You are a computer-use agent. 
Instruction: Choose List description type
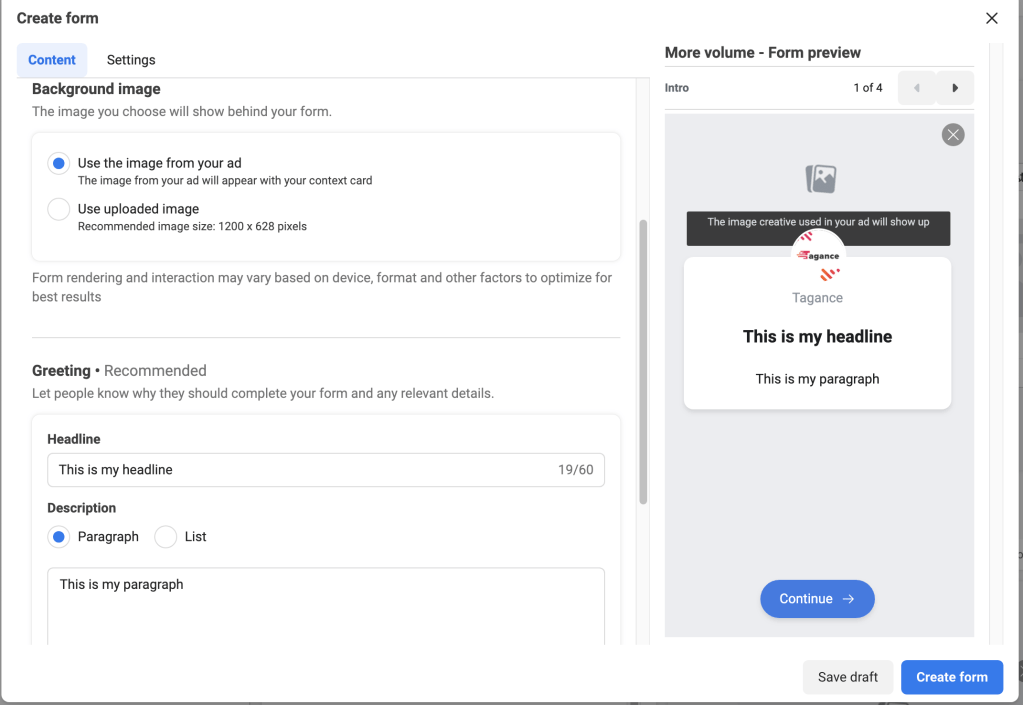click(x=166, y=537)
